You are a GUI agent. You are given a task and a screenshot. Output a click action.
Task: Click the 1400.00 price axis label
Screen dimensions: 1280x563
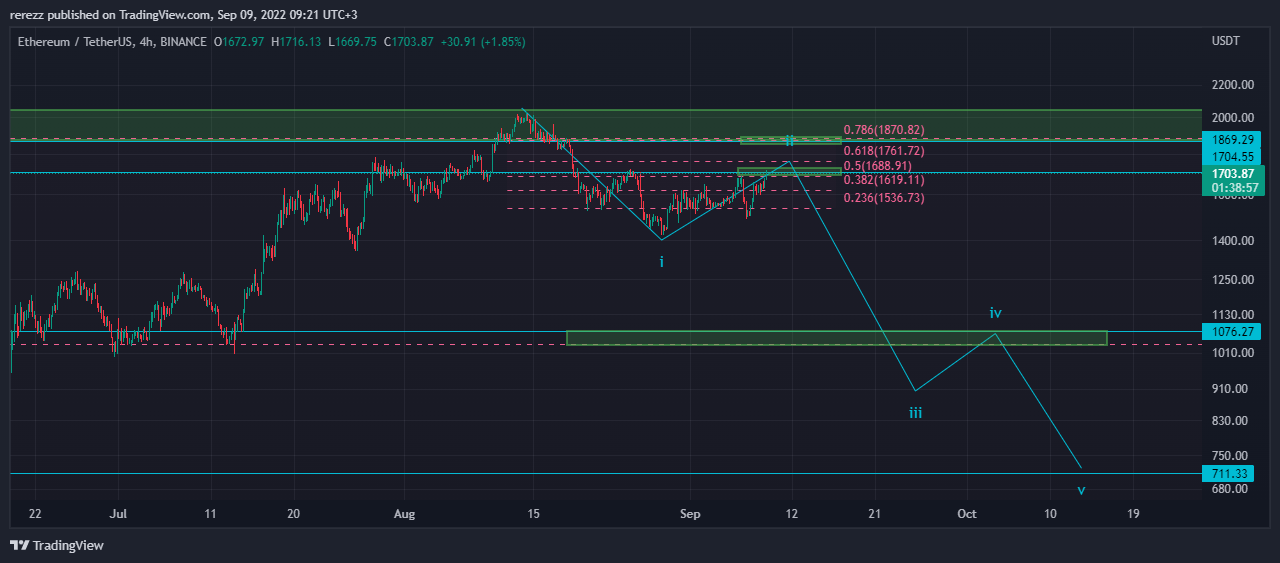coord(1233,241)
